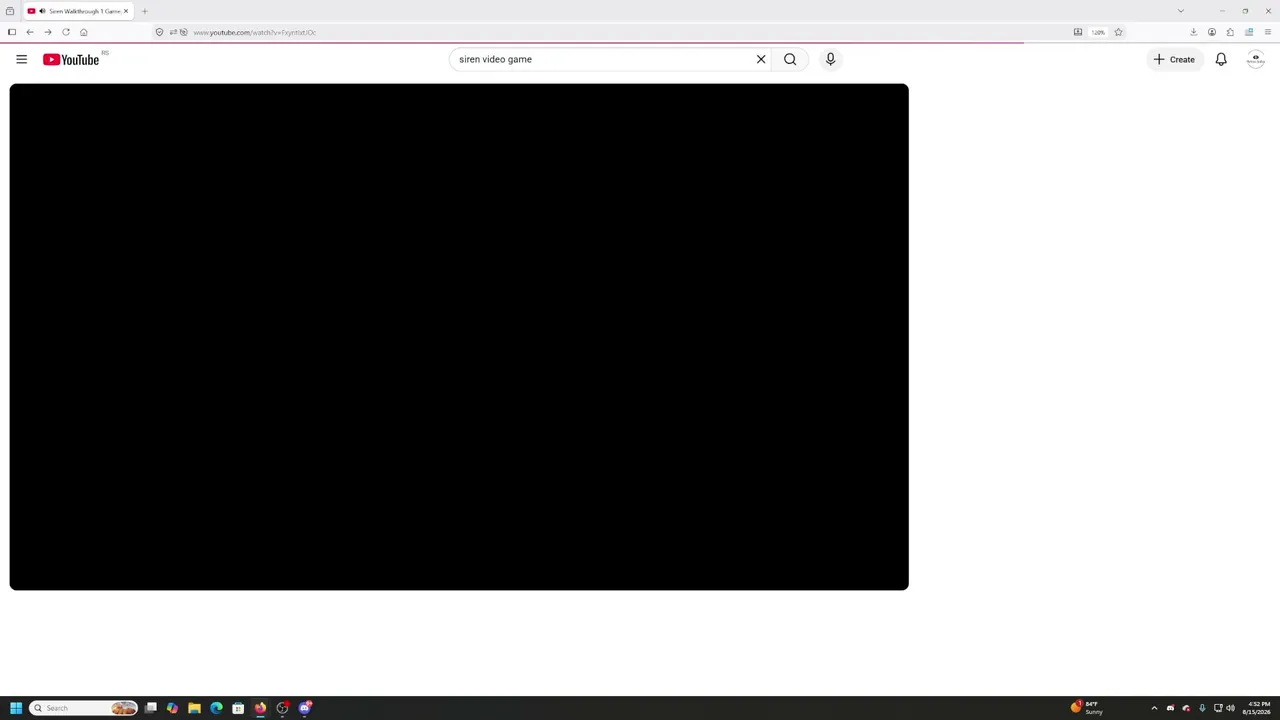Open YouTube notifications bell
This screenshot has width=1280, height=720.
click(1221, 59)
